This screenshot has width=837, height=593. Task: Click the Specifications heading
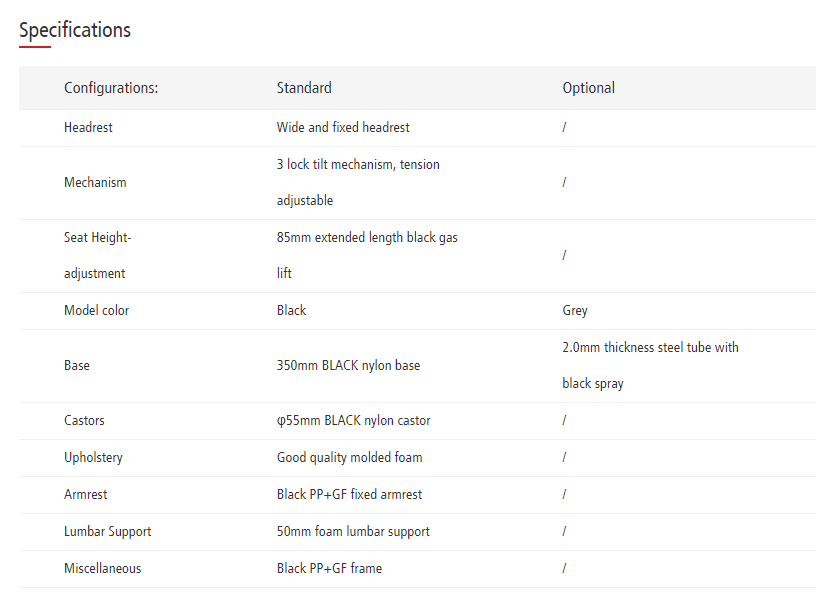click(75, 30)
